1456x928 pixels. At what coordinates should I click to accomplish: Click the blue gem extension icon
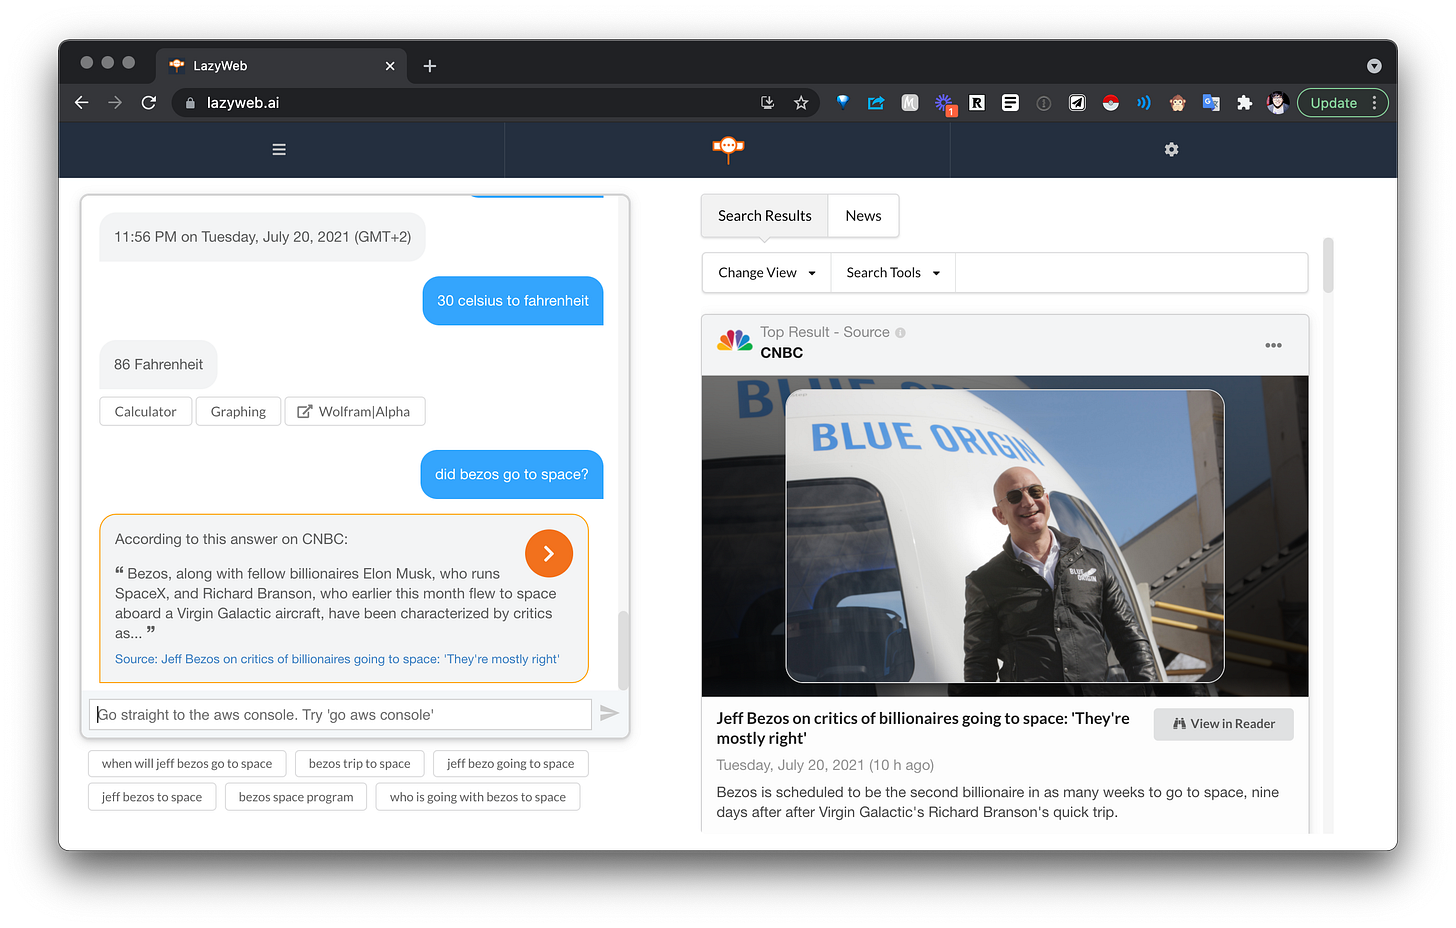pyautogui.click(x=843, y=102)
